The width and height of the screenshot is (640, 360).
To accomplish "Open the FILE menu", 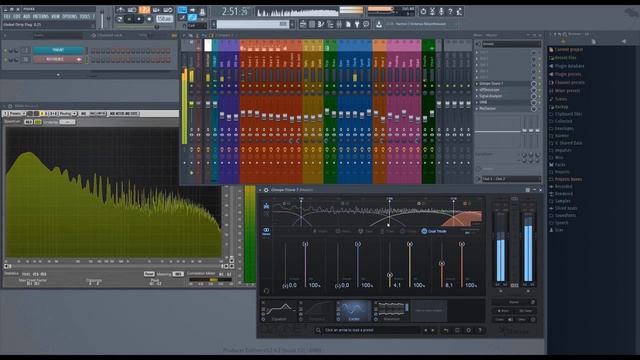I will 7,17.
